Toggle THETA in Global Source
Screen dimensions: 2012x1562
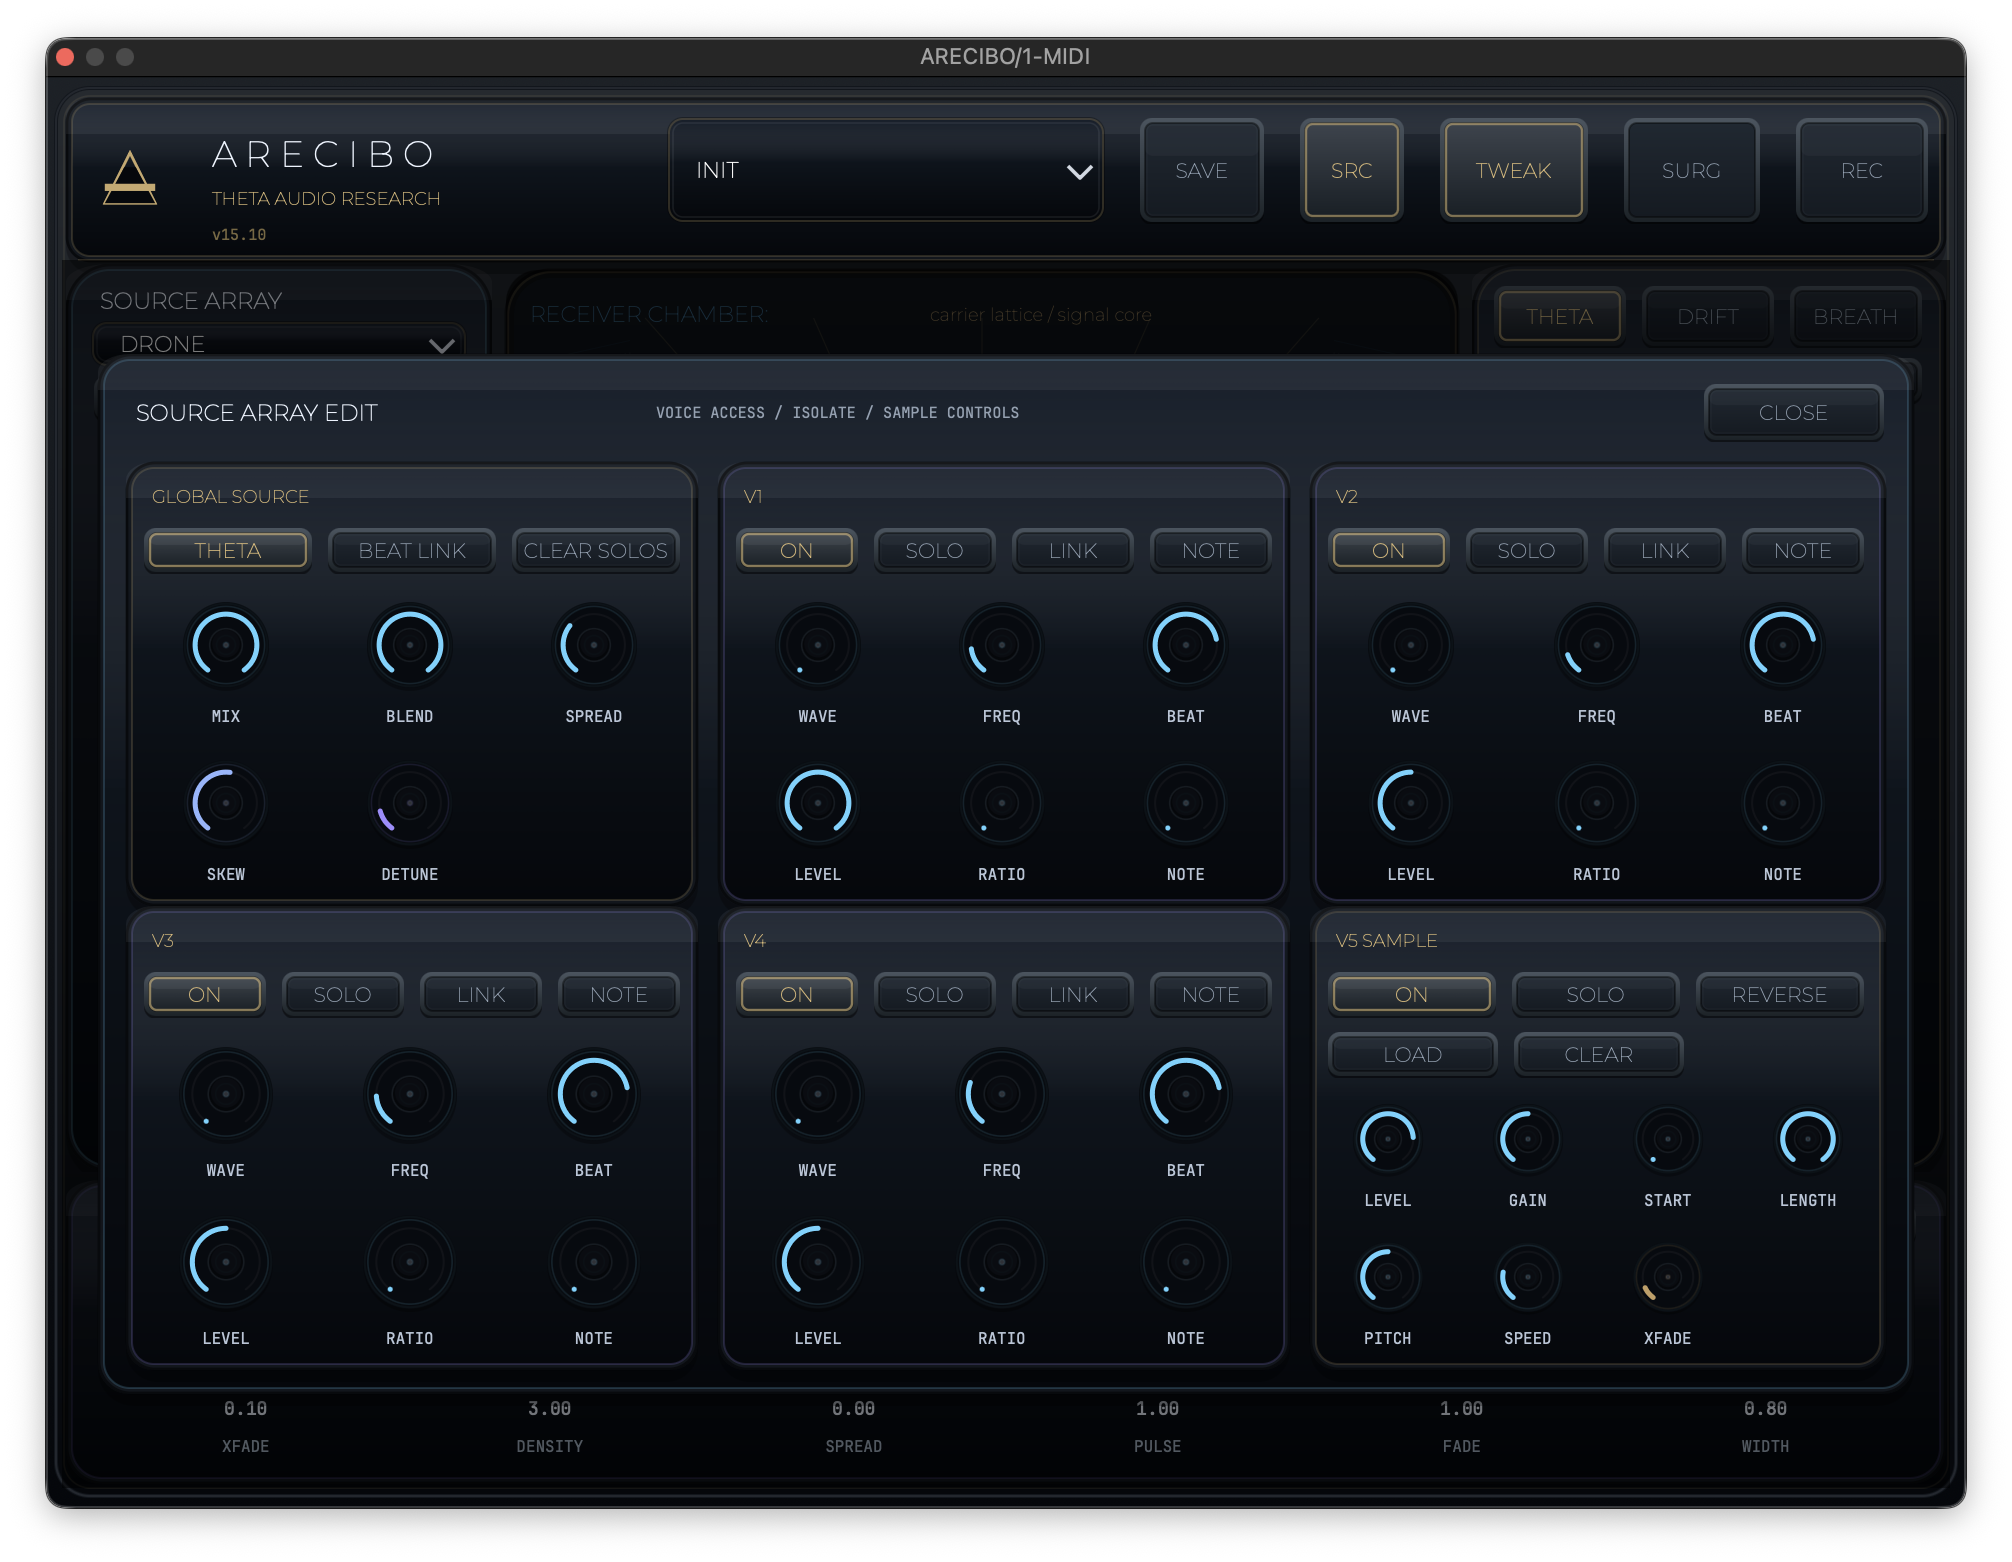(x=228, y=551)
